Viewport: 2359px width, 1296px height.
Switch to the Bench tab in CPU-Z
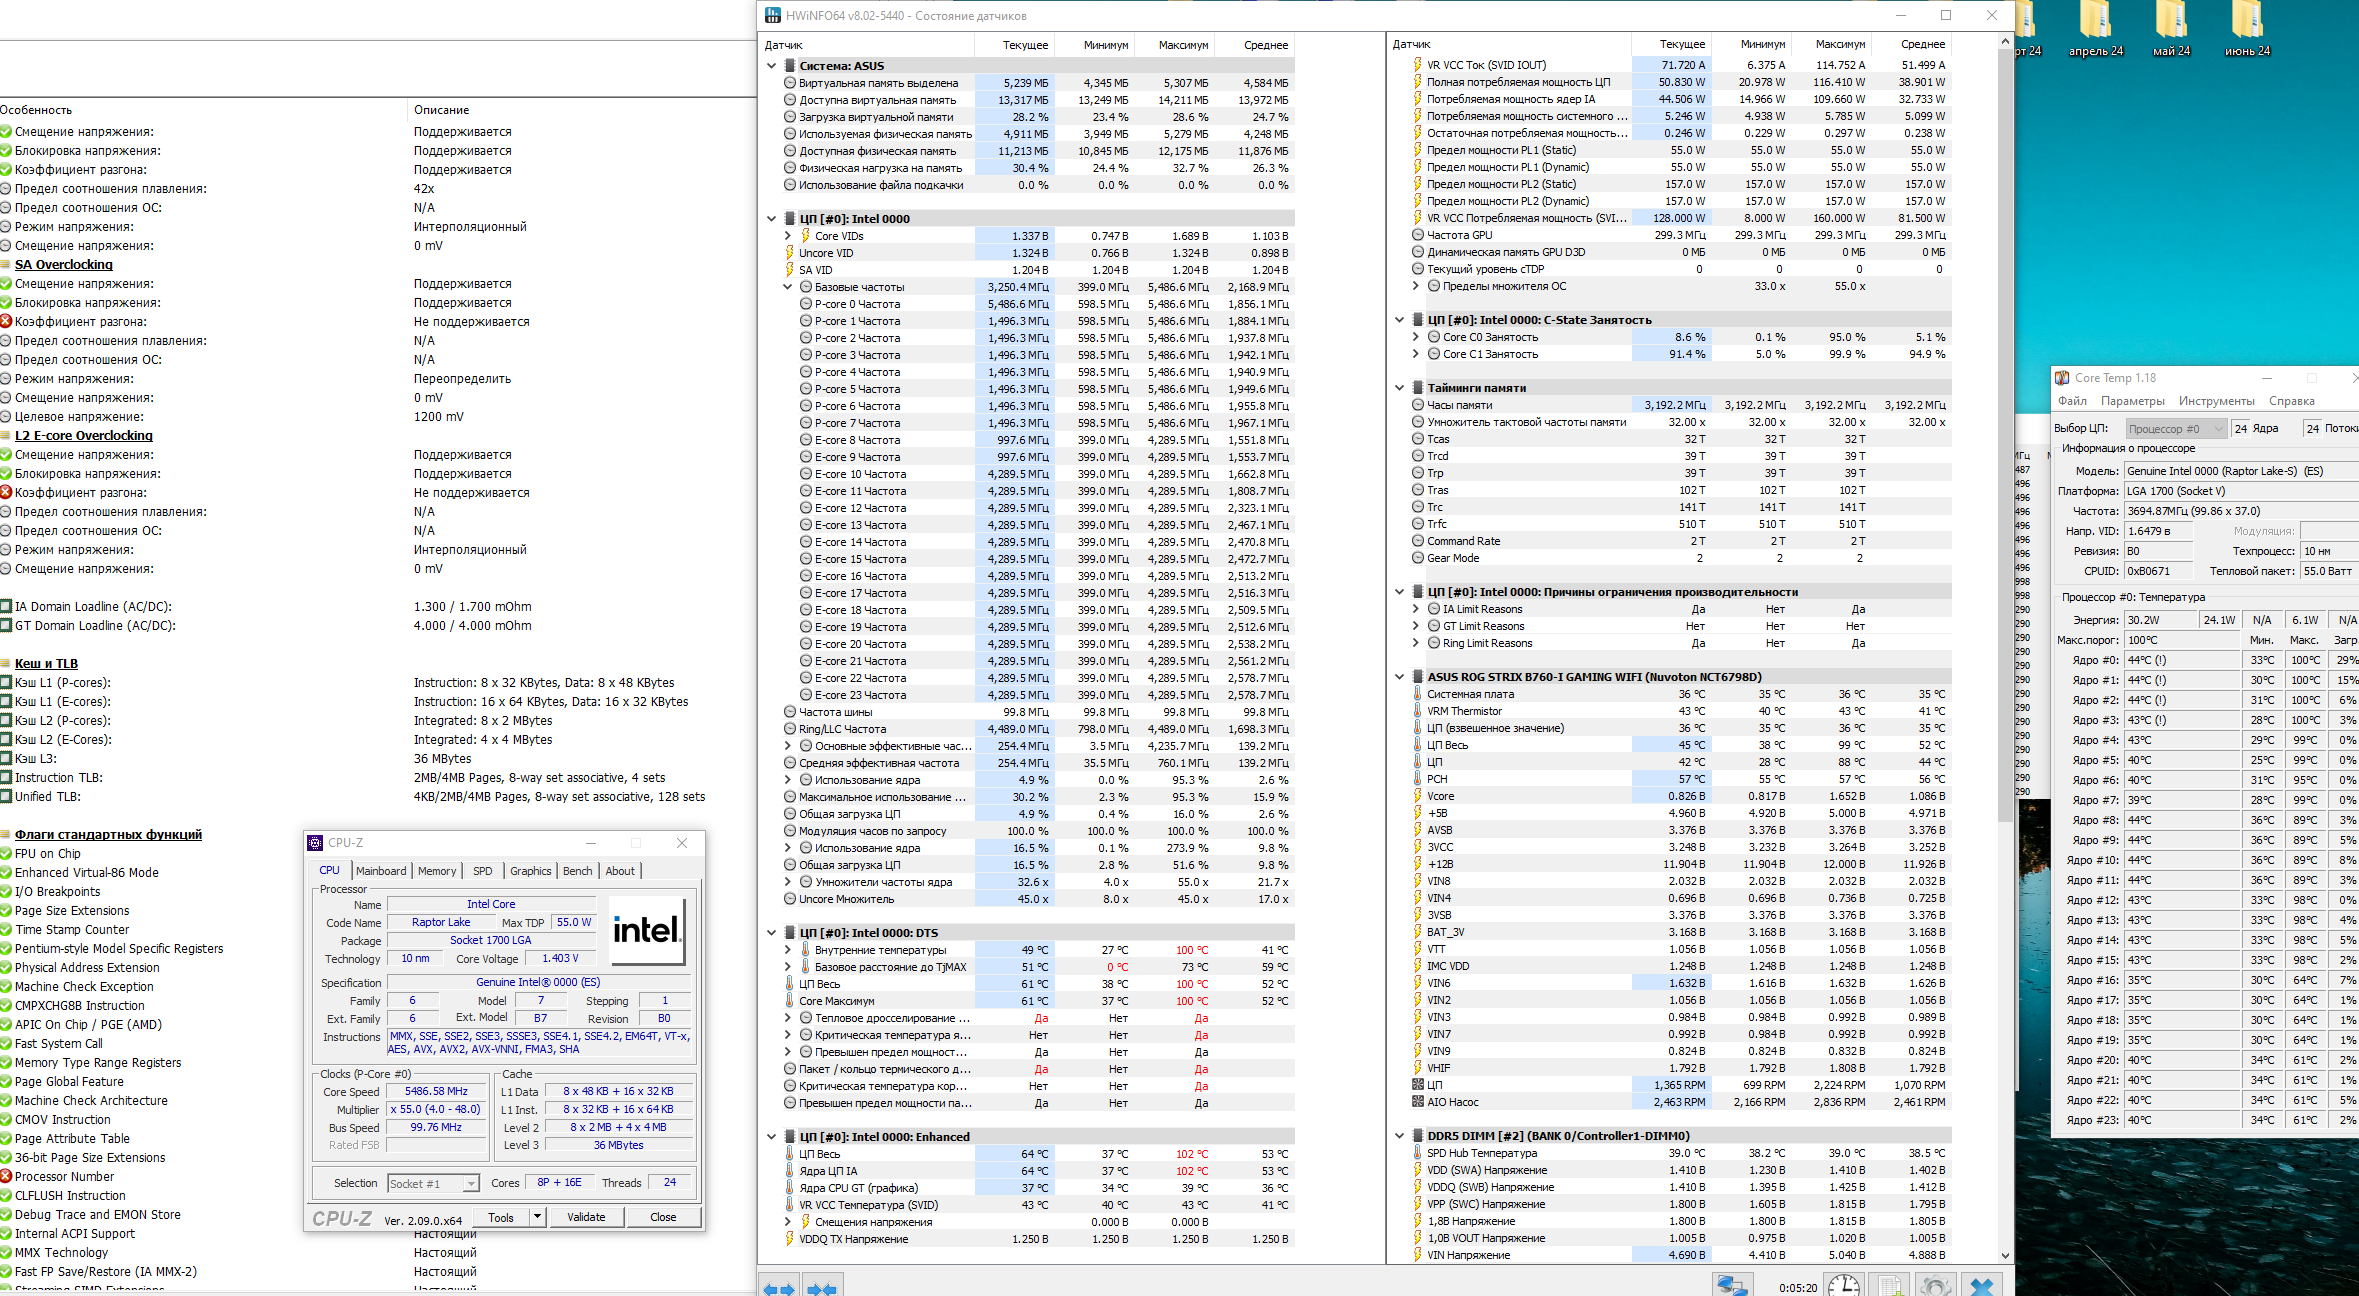coord(577,871)
